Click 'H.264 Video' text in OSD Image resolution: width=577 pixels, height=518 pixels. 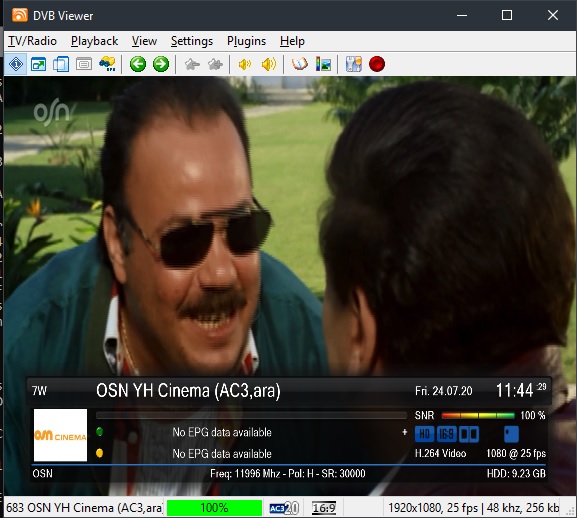[x=440, y=453]
